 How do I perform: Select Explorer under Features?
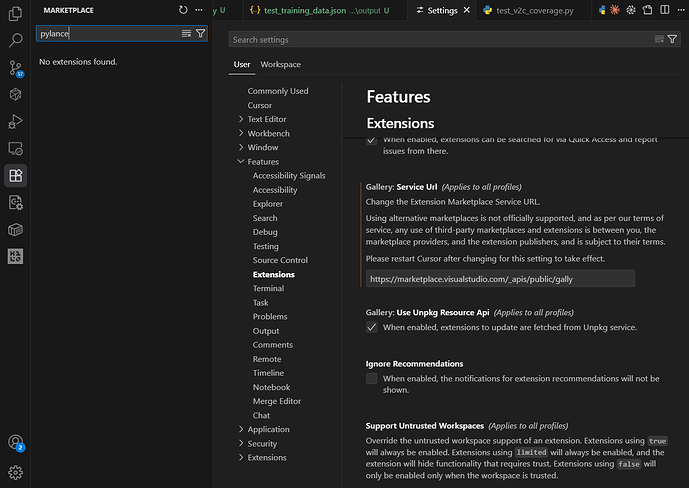[268, 204]
